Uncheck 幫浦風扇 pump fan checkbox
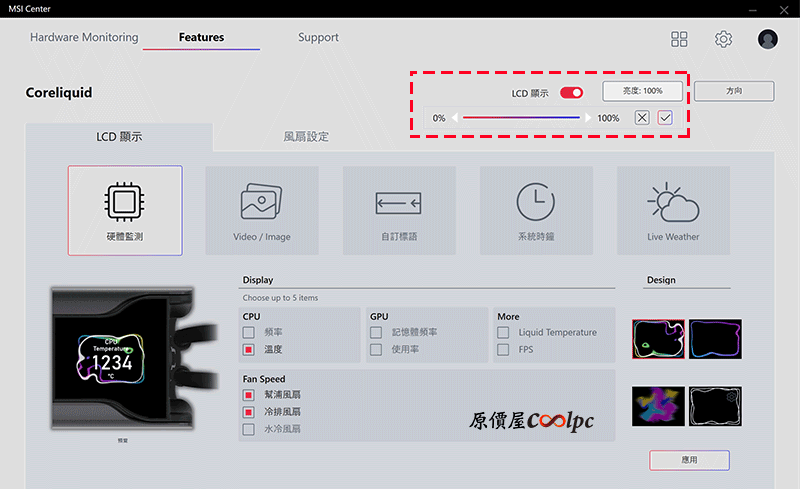The width and height of the screenshot is (800, 489). coord(248,395)
